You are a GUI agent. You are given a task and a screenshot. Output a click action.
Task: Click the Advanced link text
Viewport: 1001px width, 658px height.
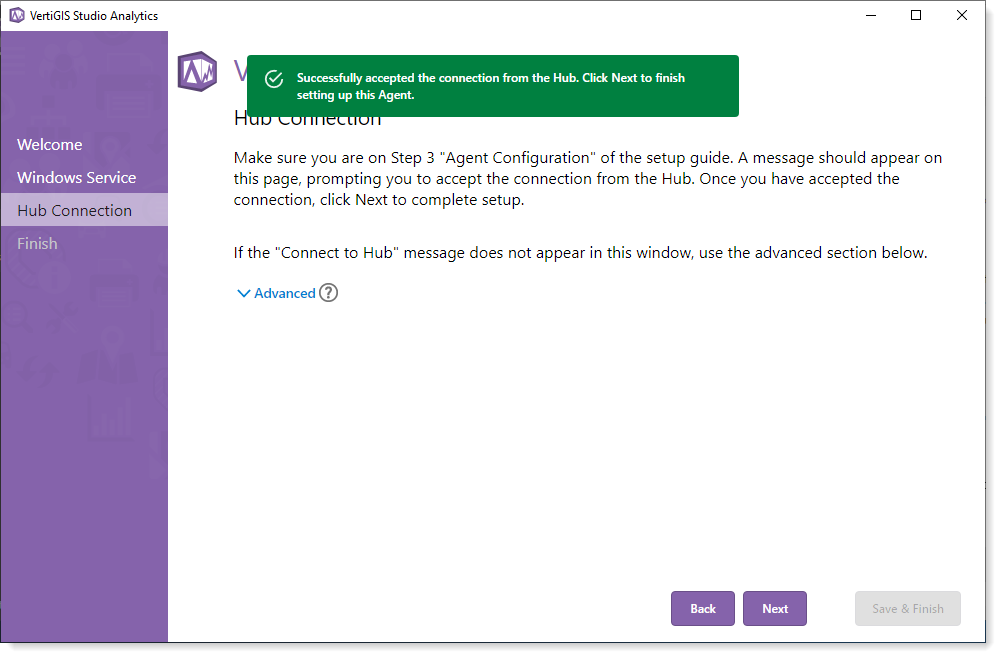point(285,293)
